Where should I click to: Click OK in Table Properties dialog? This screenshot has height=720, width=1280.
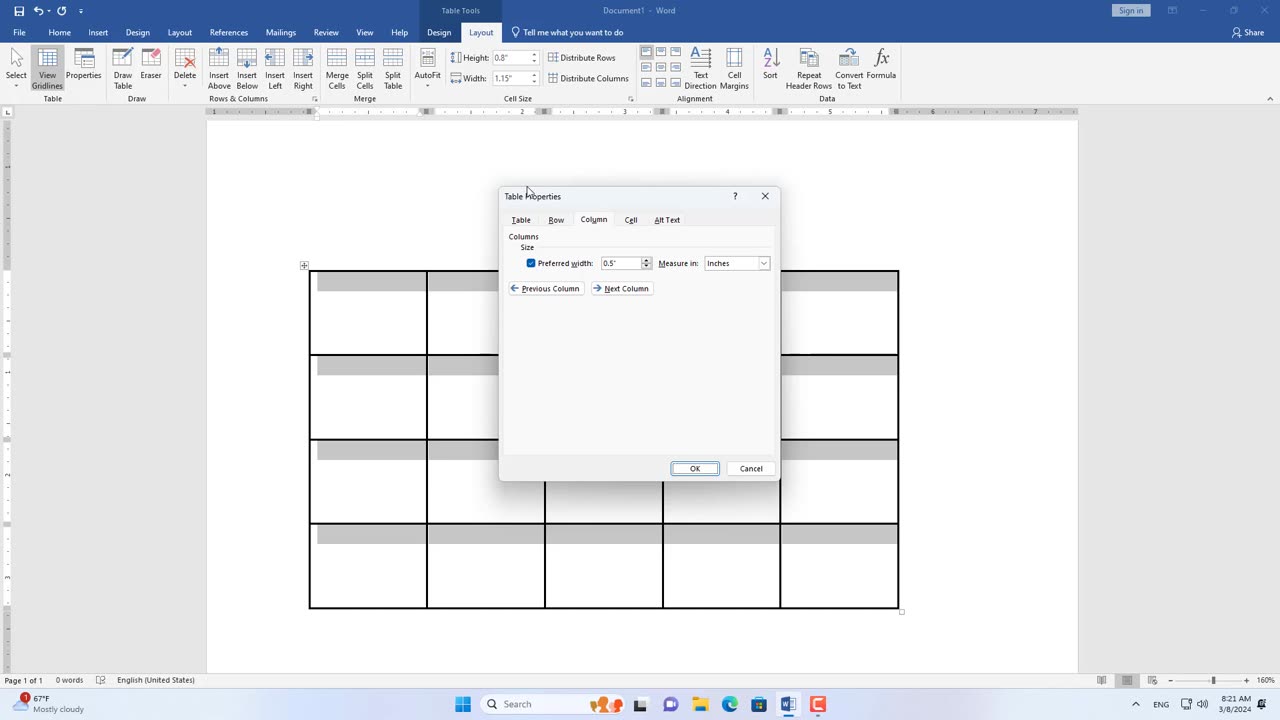point(695,468)
